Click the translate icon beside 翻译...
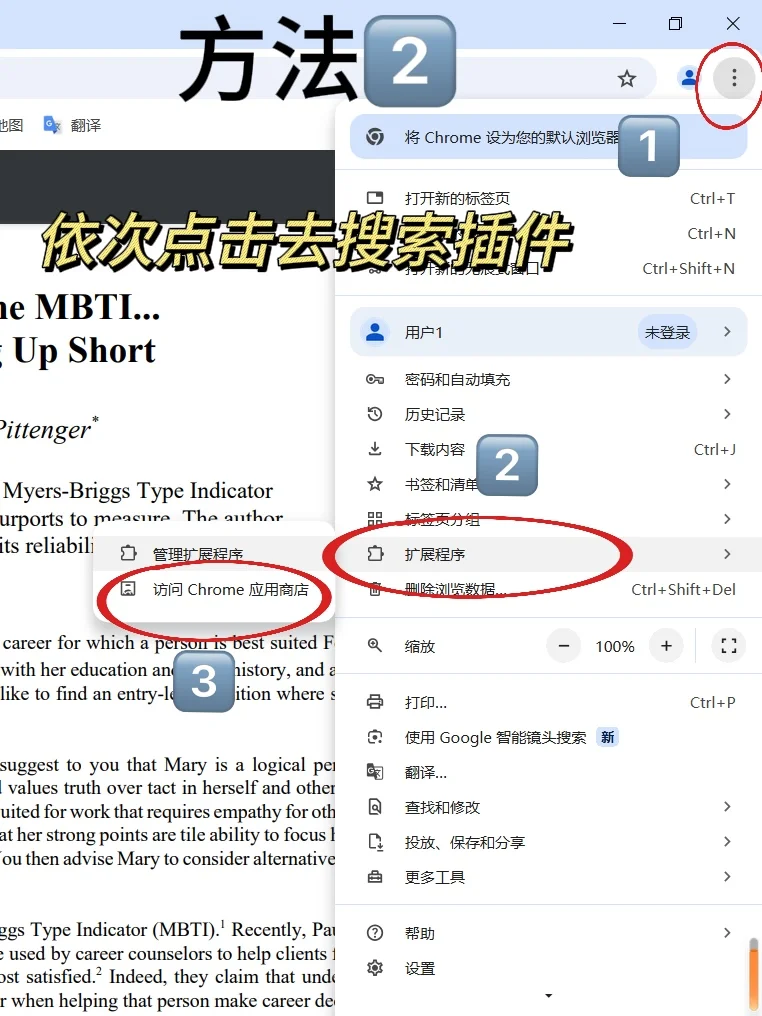762x1016 pixels. click(375, 772)
